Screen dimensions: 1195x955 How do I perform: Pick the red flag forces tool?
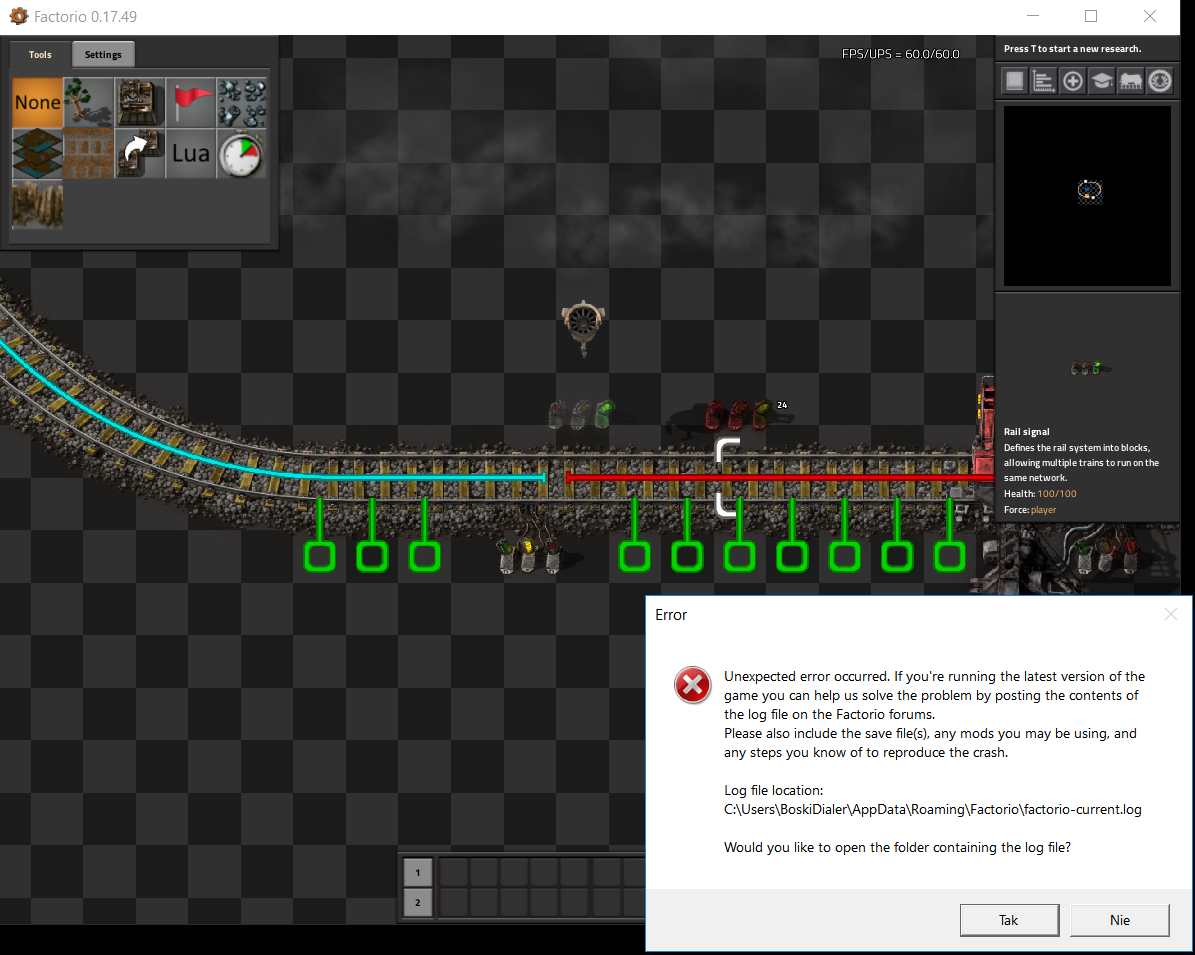point(191,102)
